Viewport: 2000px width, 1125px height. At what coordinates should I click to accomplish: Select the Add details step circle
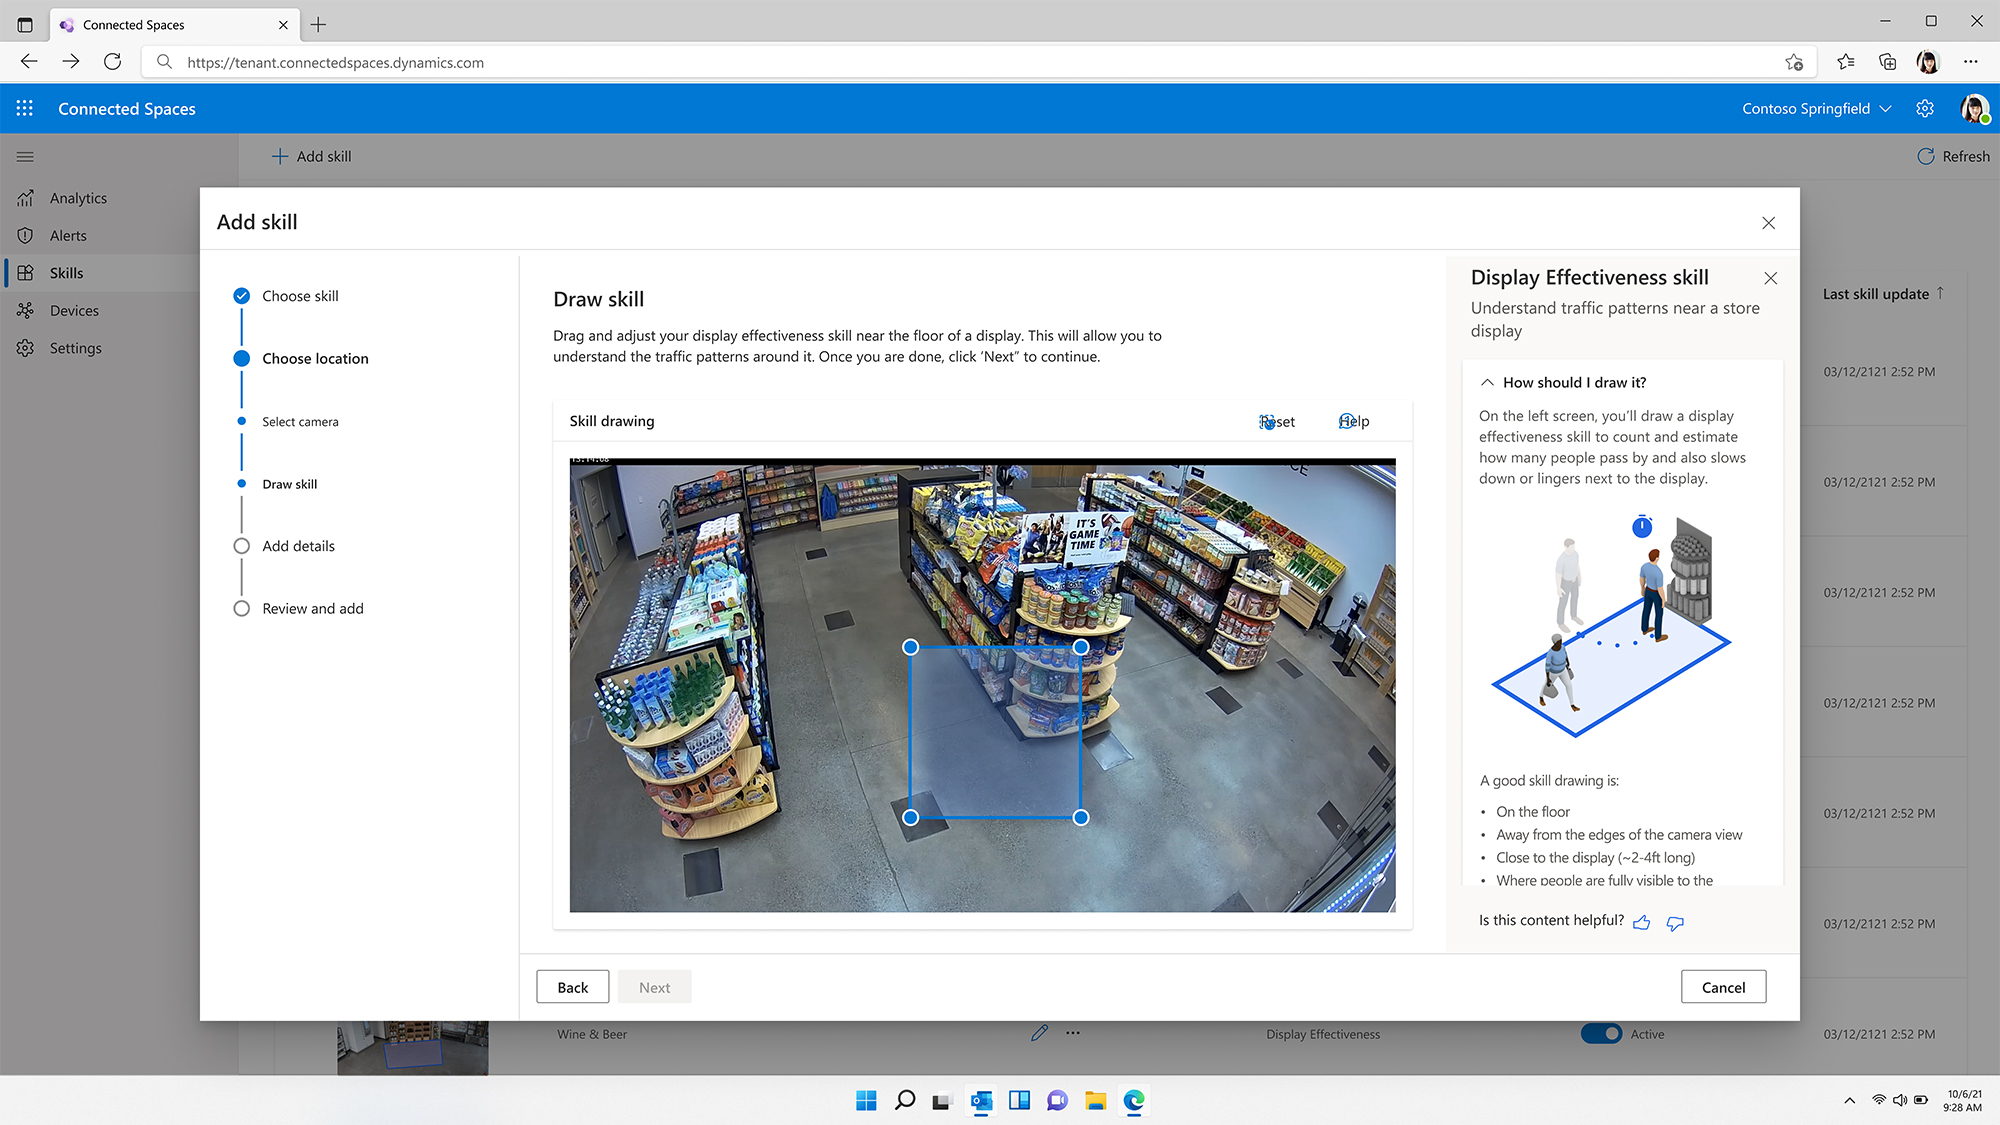pos(241,546)
